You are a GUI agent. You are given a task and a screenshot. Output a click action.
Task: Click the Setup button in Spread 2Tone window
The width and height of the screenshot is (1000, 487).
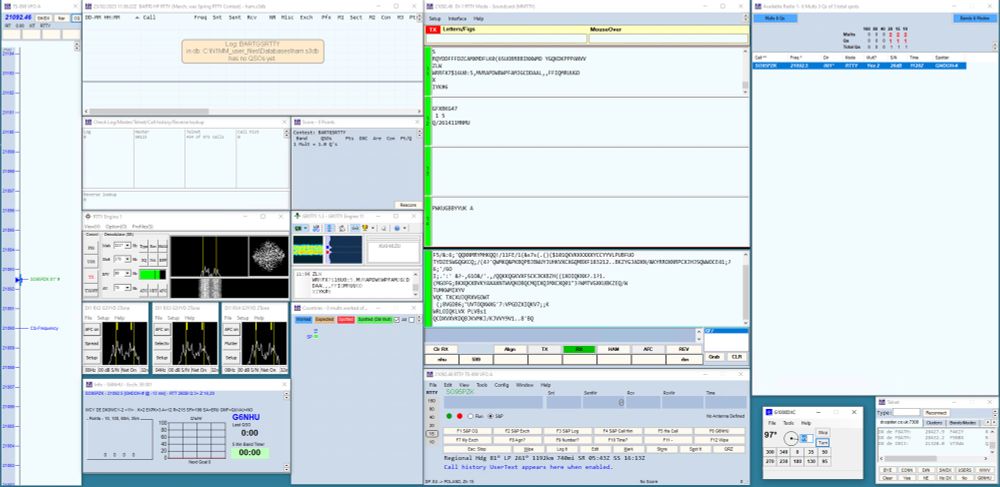pyautogui.click(x=92, y=358)
